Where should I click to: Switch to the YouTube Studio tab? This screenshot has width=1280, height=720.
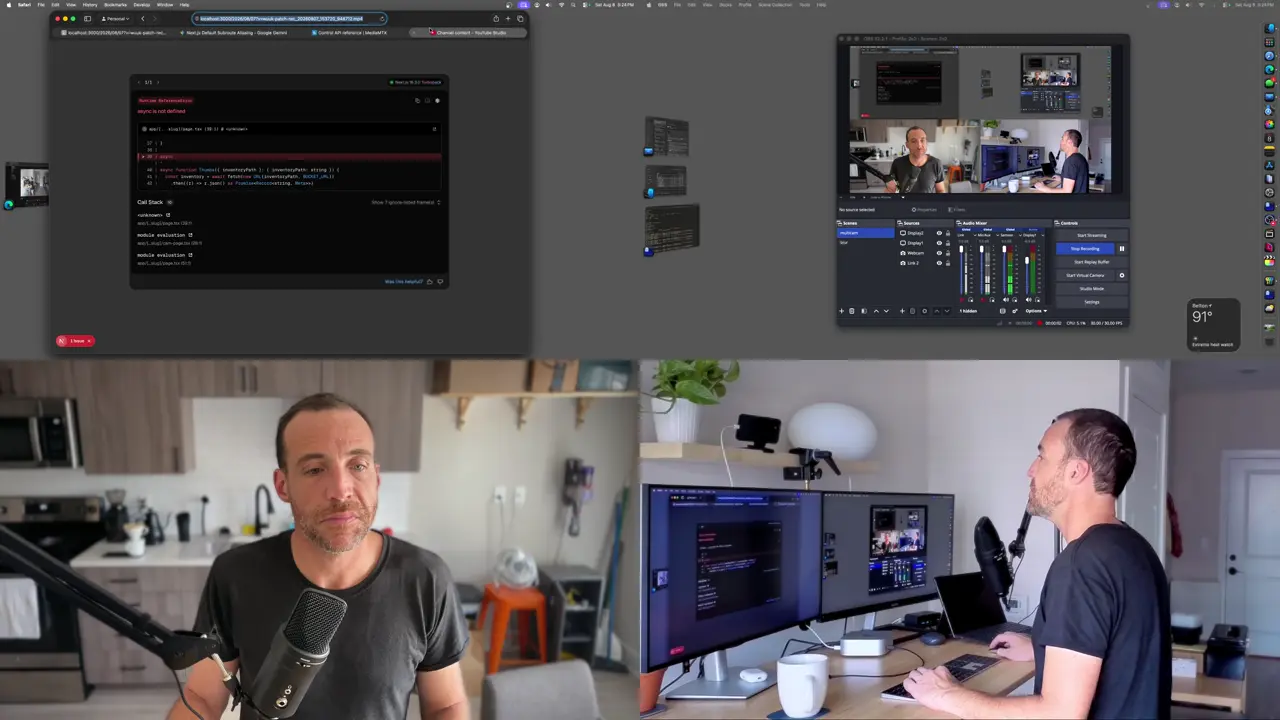(x=469, y=32)
